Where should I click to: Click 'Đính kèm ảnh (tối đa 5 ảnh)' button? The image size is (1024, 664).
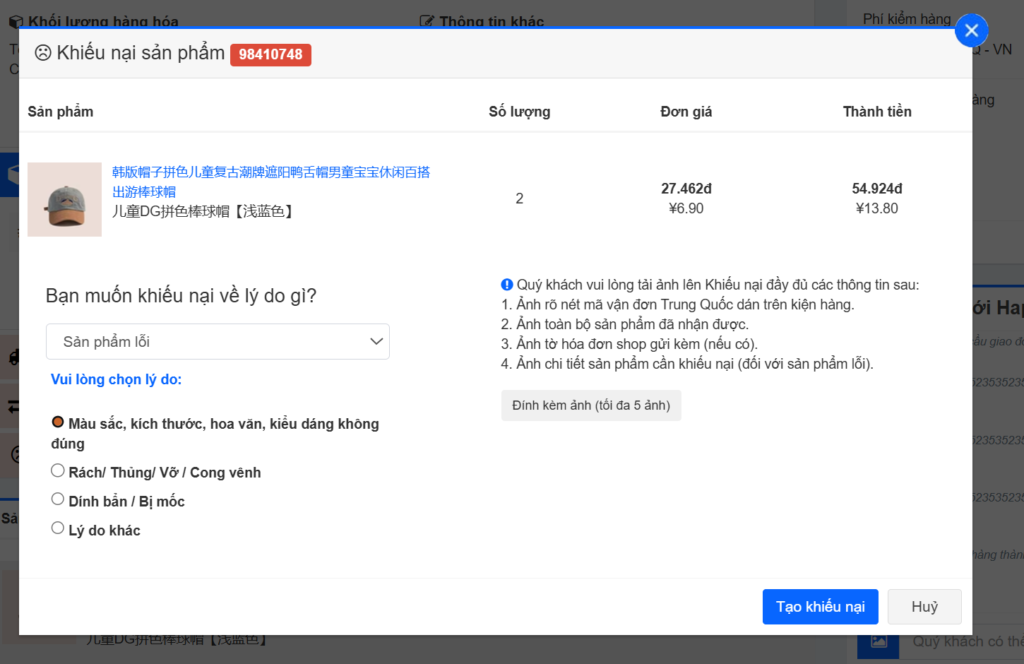pyautogui.click(x=590, y=405)
